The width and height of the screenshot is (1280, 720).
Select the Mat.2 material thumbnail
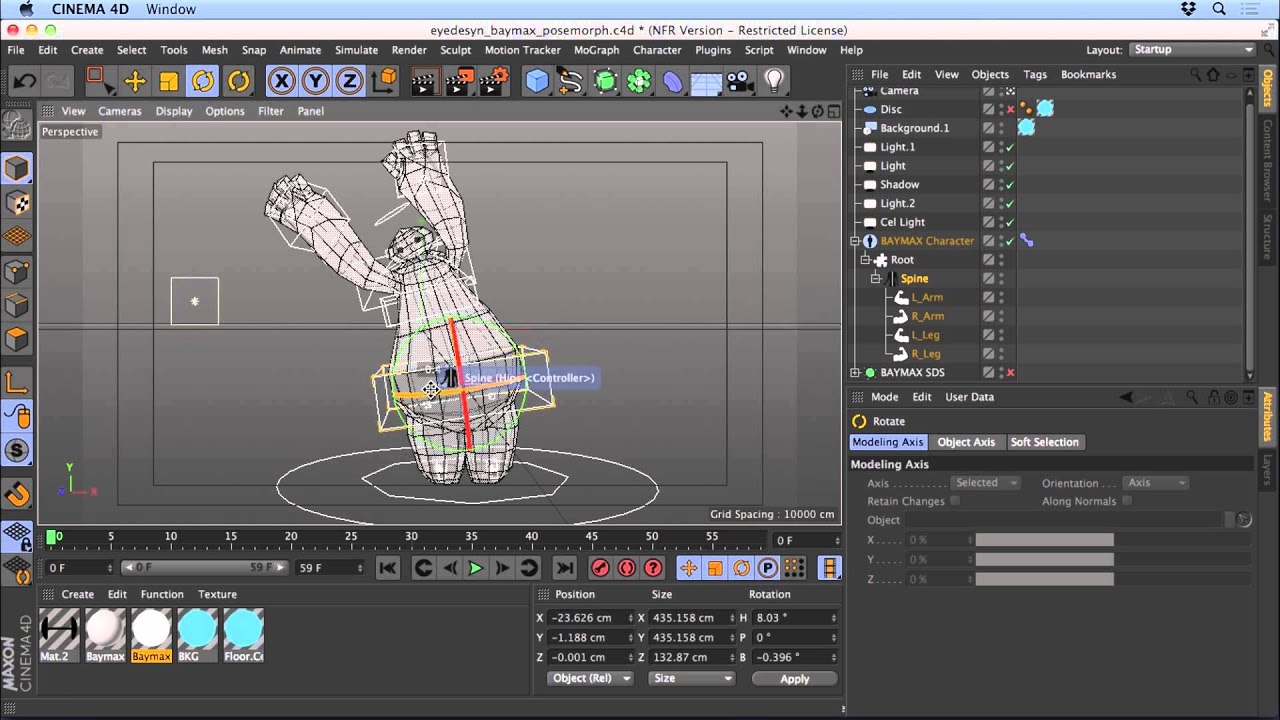(x=58, y=636)
